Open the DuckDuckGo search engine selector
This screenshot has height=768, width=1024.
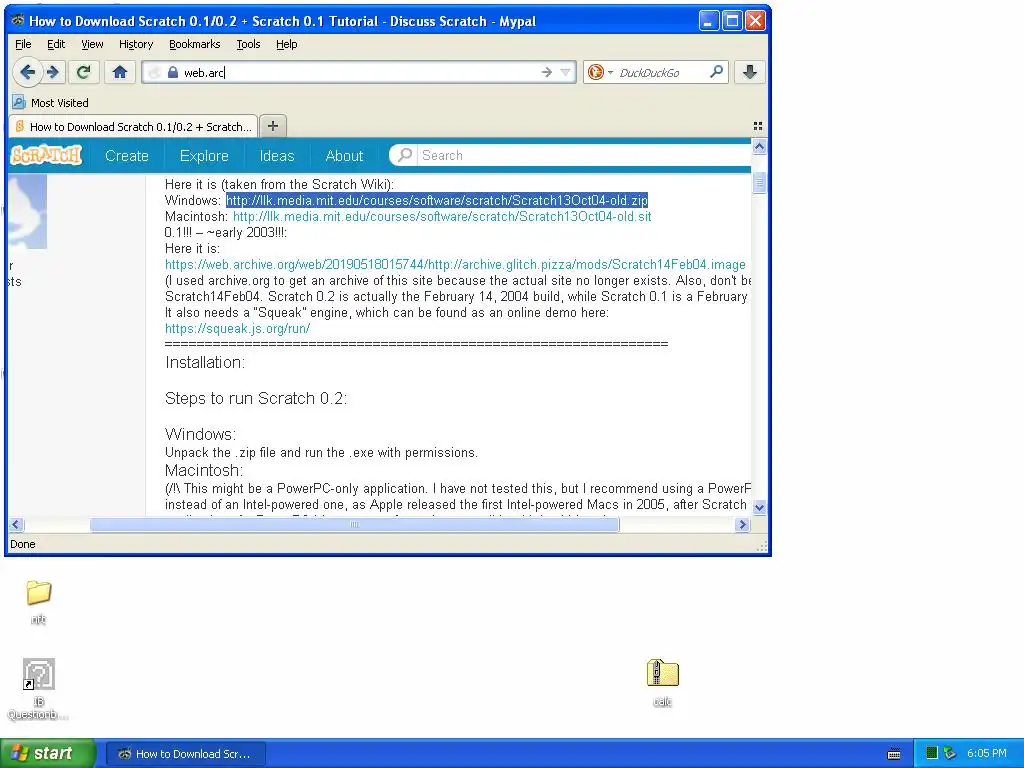click(x=600, y=72)
